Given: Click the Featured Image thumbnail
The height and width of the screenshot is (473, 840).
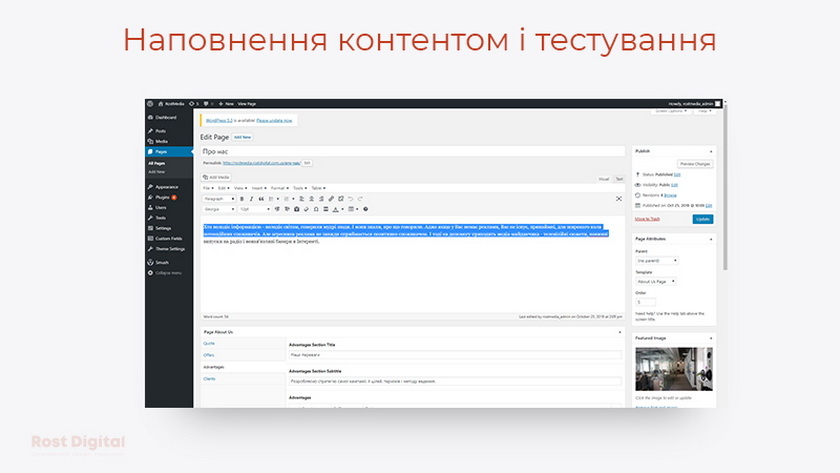Looking at the screenshot, I should pyautogui.click(x=660, y=368).
